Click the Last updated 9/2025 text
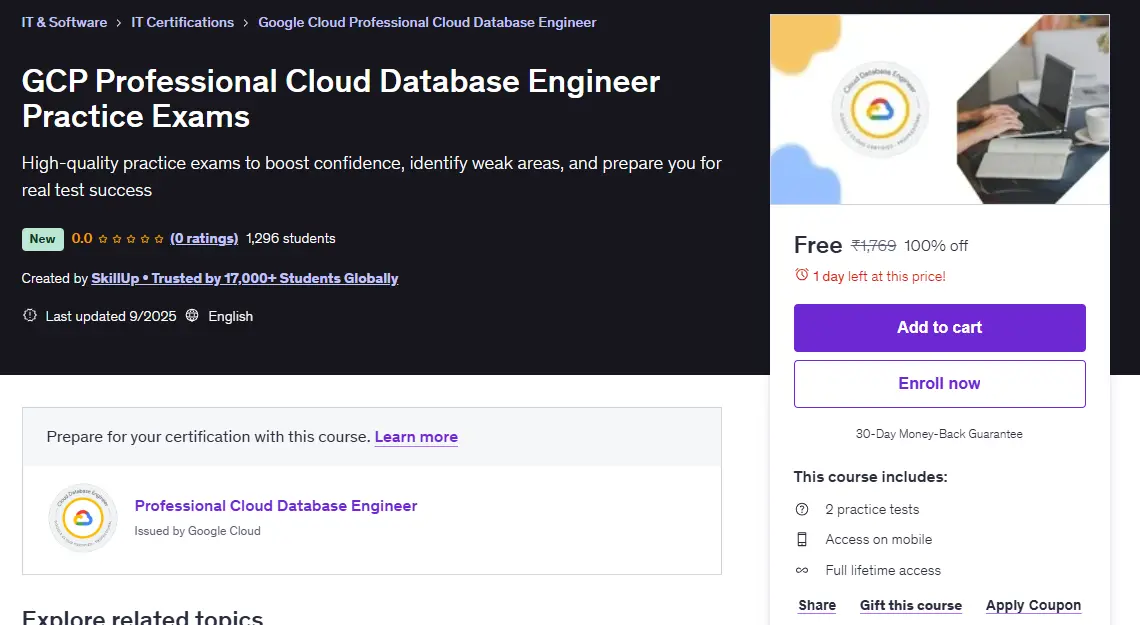1140x625 pixels. [x=111, y=316]
